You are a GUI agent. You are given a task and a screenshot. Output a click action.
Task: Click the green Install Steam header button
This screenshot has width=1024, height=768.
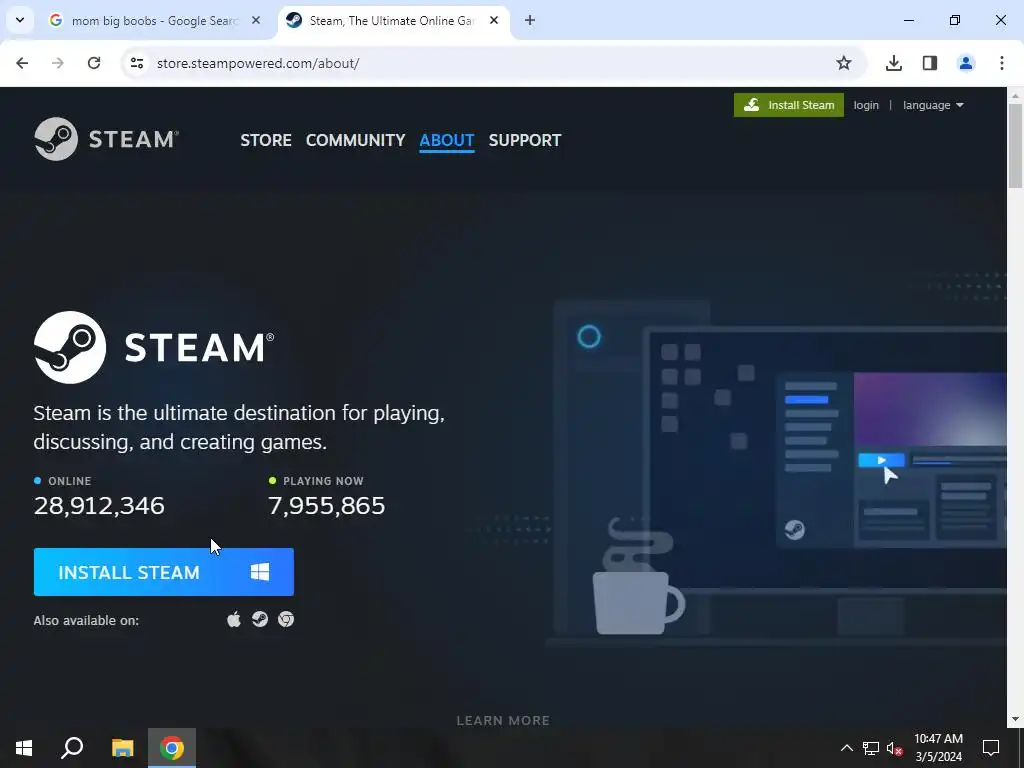click(x=789, y=105)
